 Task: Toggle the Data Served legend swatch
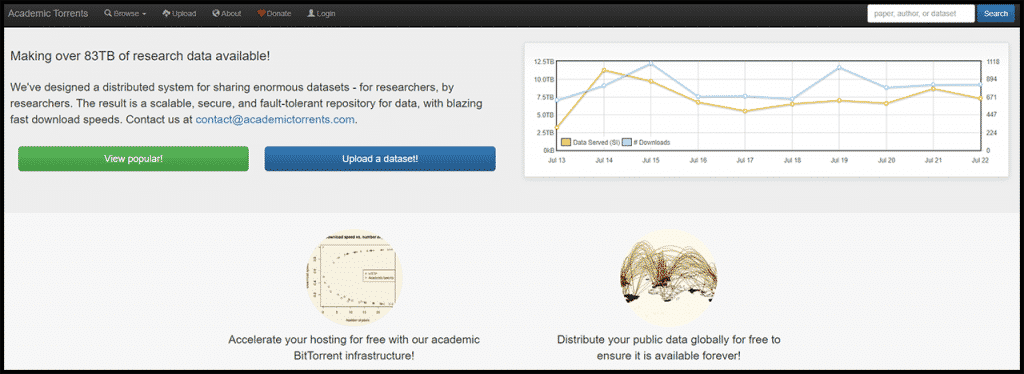coord(566,142)
